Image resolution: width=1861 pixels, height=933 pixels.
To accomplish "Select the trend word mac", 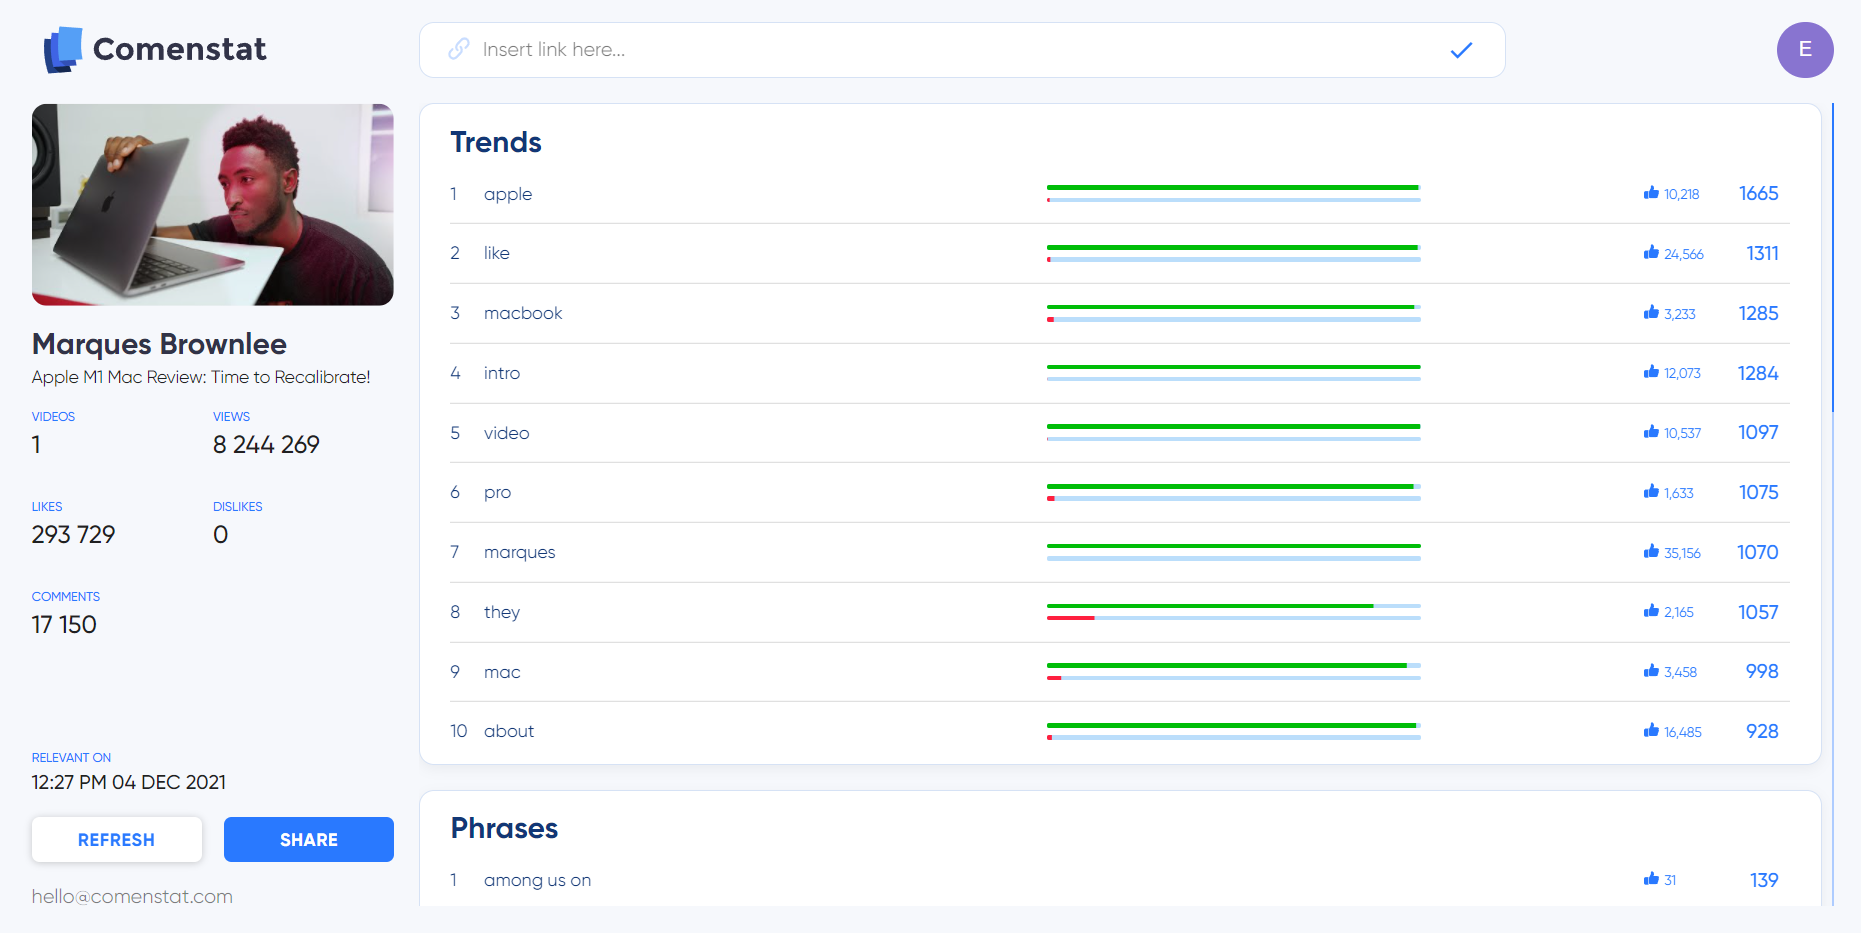I will 502,672.
